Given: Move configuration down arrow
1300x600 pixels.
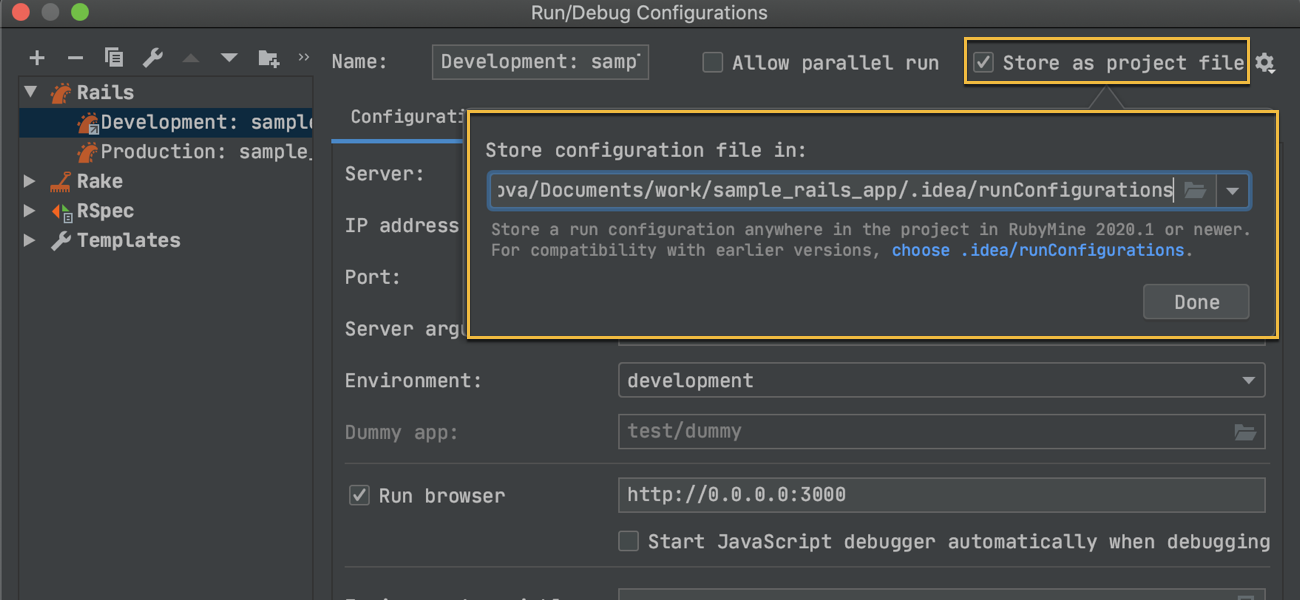Looking at the screenshot, I should click(x=229, y=58).
